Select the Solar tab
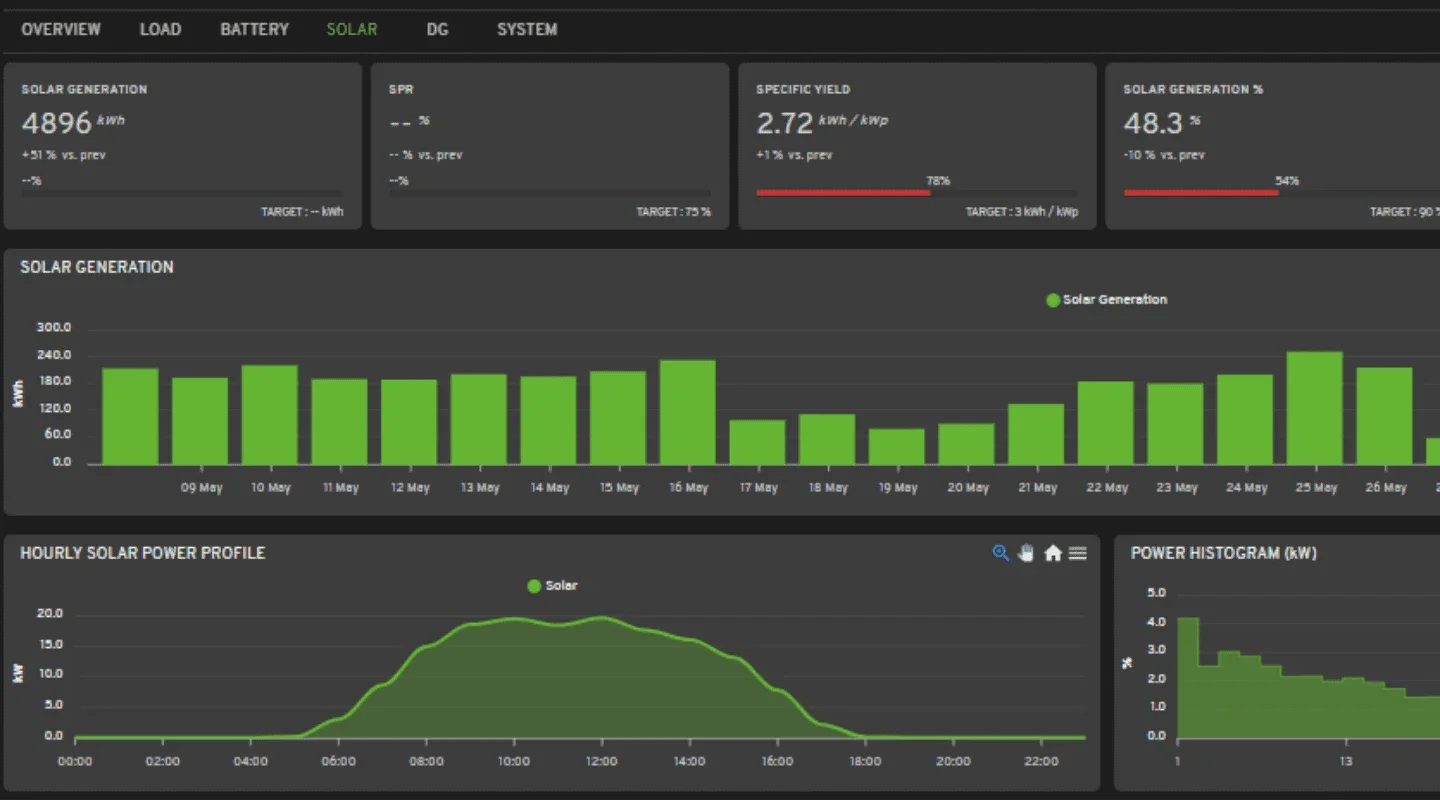 (352, 29)
